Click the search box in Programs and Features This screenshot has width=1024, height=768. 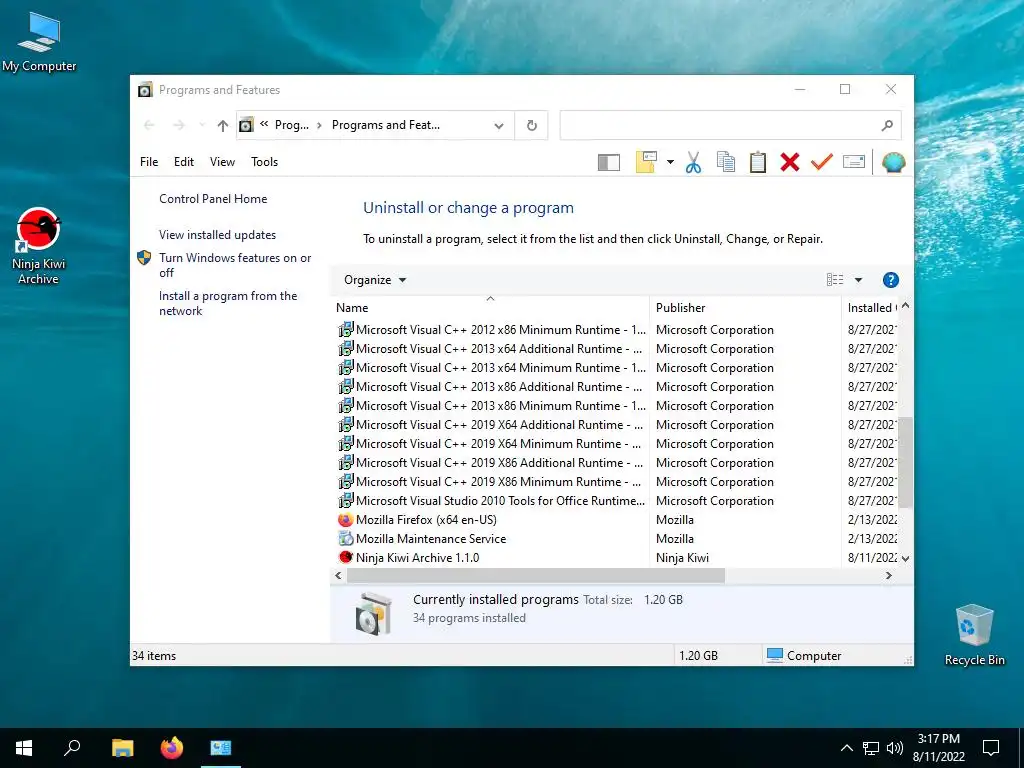click(731, 125)
